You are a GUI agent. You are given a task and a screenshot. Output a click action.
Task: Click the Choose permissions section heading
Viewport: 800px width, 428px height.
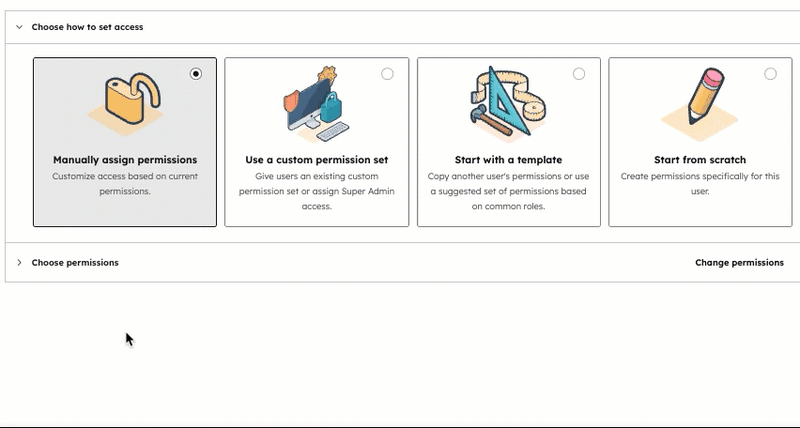[x=75, y=263]
